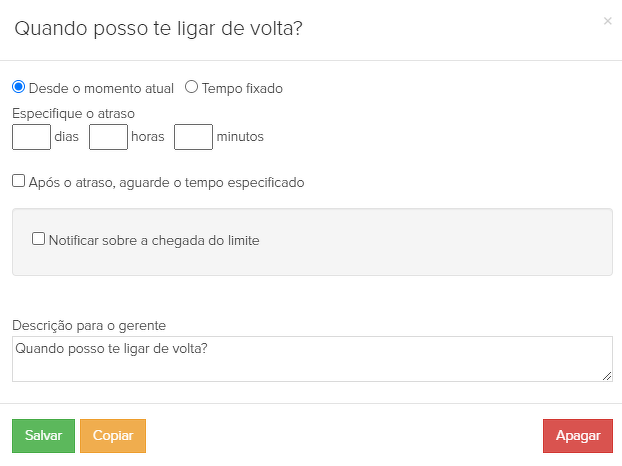Select the 'Tempo fixado' radio button
622x466 pixels.
coord(191,87)
